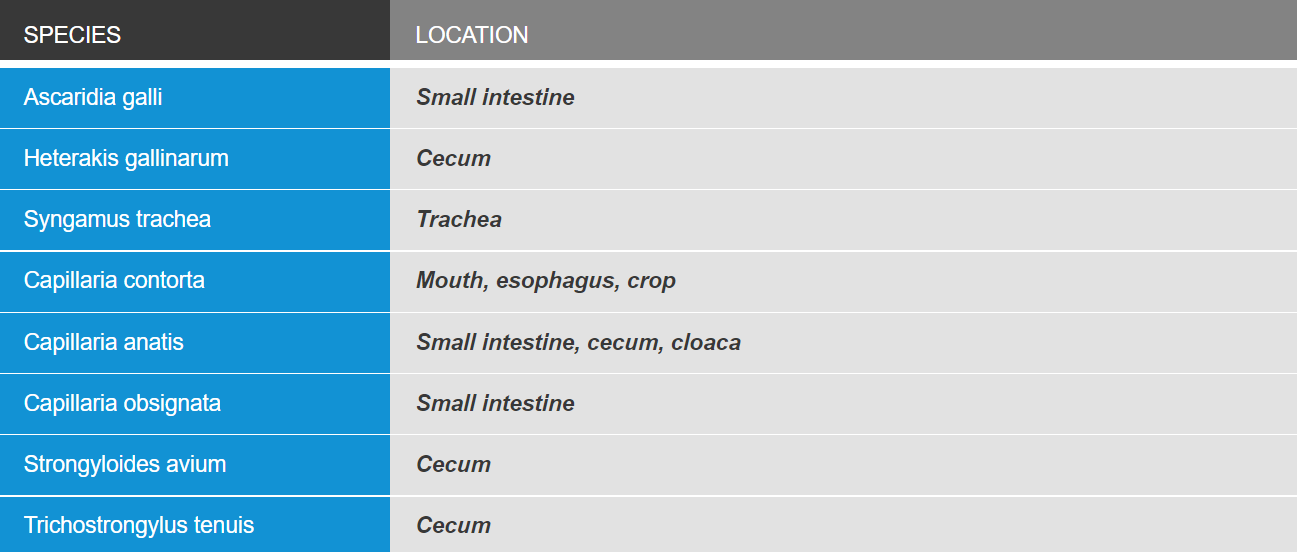Image resolution: width=1297 pixels, height=552 pixels.
Task: Select Capillaria contorta in the species column
Action: [x=195, y=281]
